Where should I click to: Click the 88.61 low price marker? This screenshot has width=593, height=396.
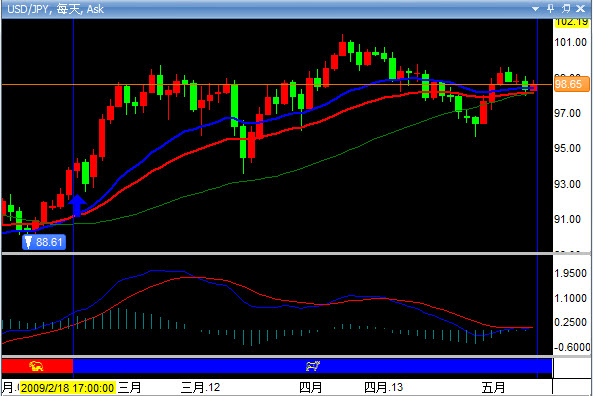click(44, 242)
